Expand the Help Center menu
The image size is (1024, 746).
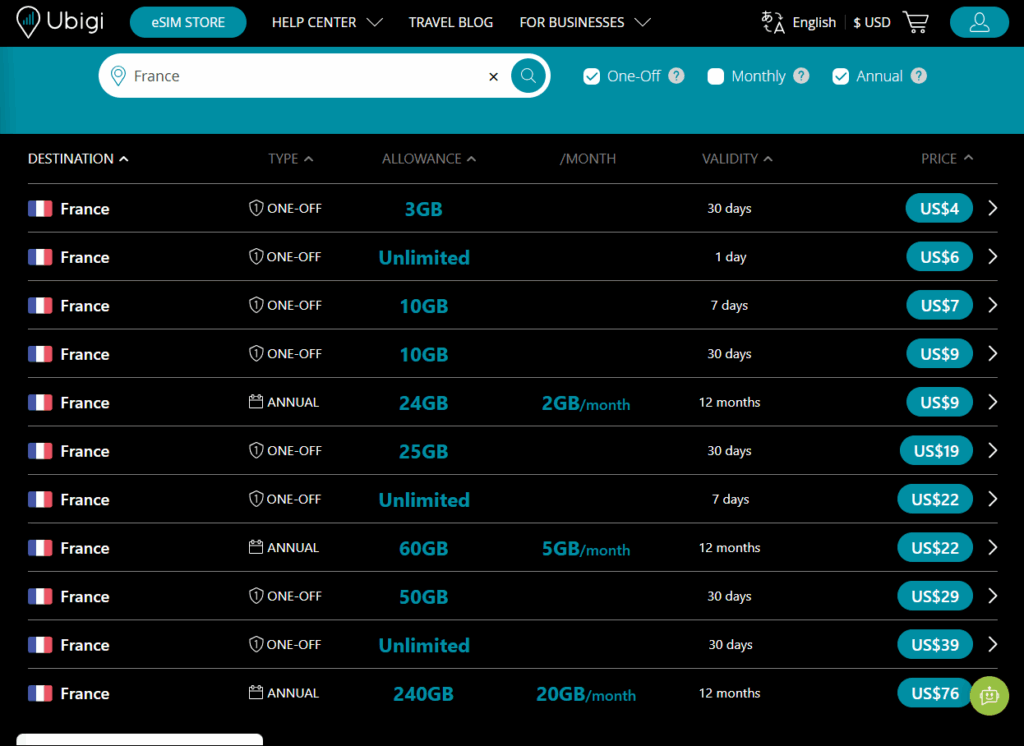(327, 22)
